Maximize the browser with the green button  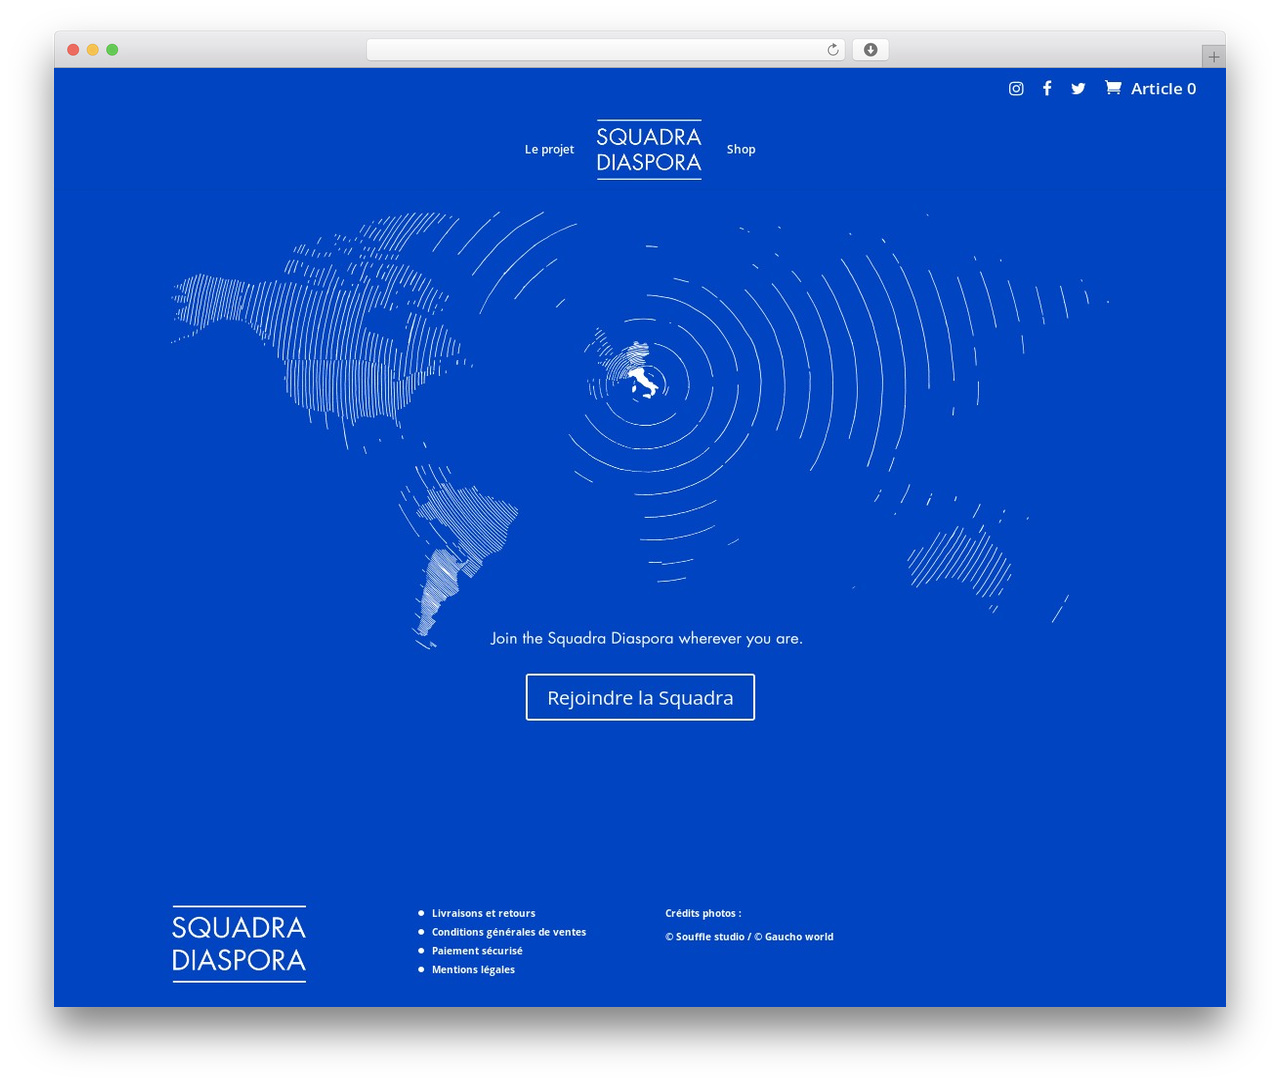click(112, 50)
